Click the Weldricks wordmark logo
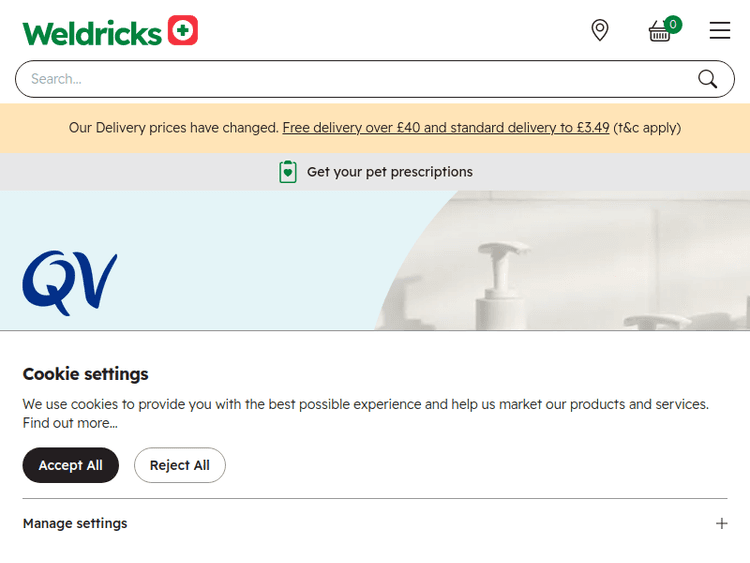Image resolution: width=750 pixels, height=563 pixels. tap(92, 33)
